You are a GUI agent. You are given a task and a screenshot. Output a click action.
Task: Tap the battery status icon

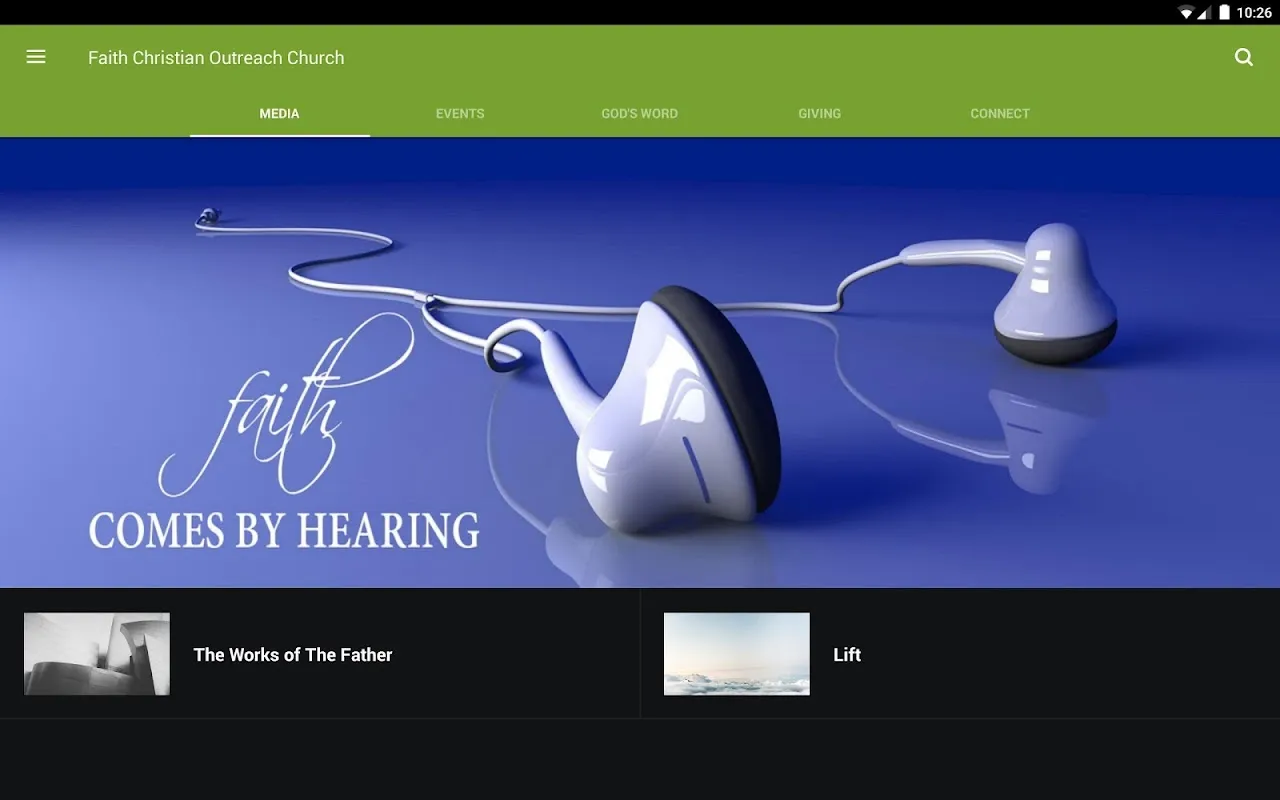point(1224,12)
